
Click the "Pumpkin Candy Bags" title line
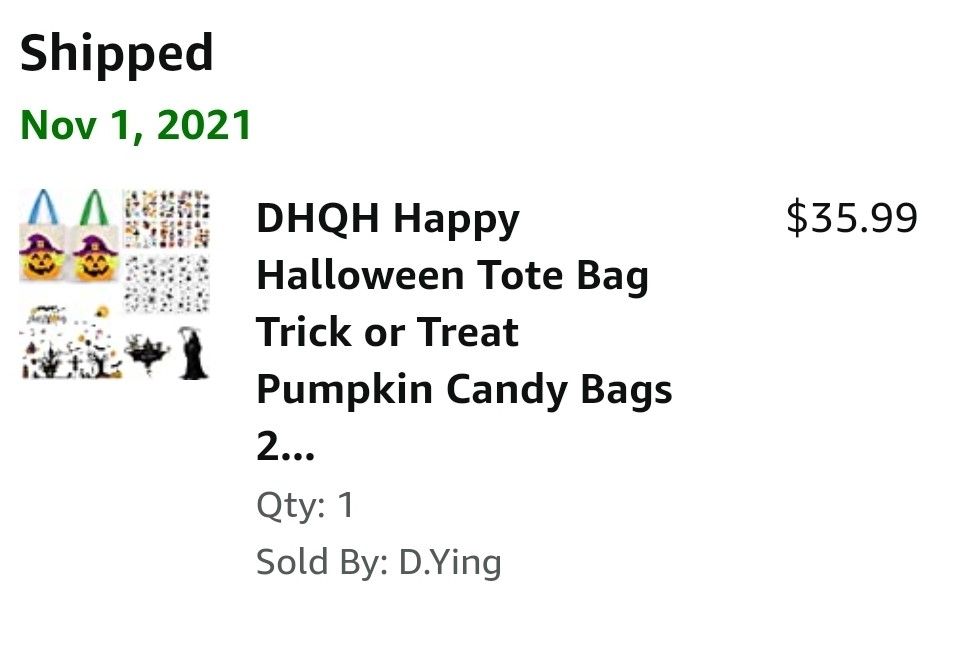pos(464,389)
